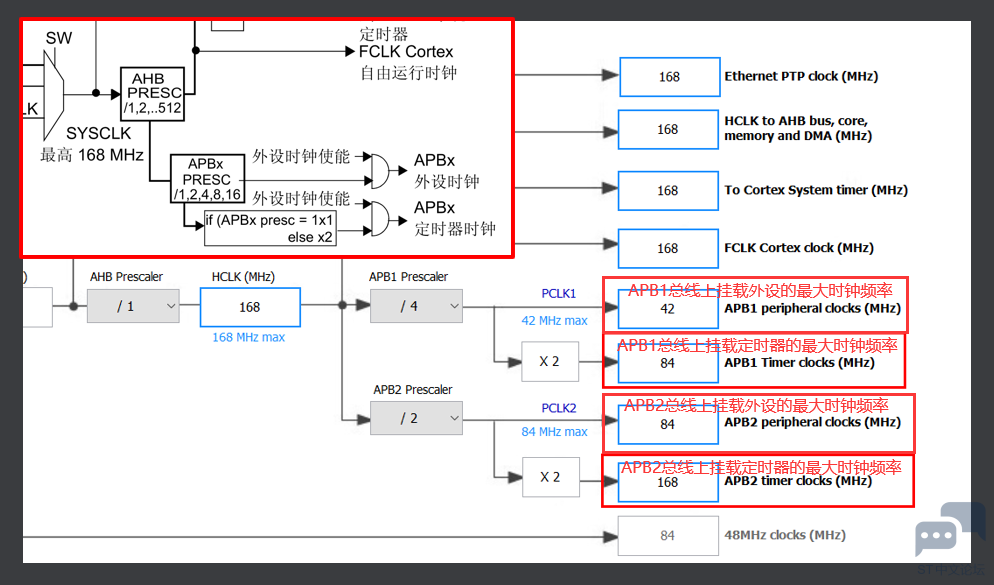Click the APB2 timer clocks 168 box

tap(668, 482)
